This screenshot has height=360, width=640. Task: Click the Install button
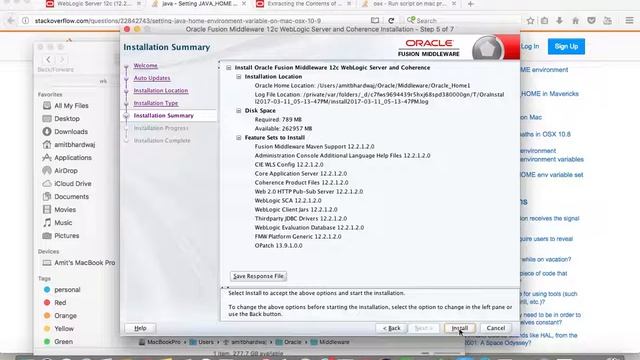(x=460, y=328)
